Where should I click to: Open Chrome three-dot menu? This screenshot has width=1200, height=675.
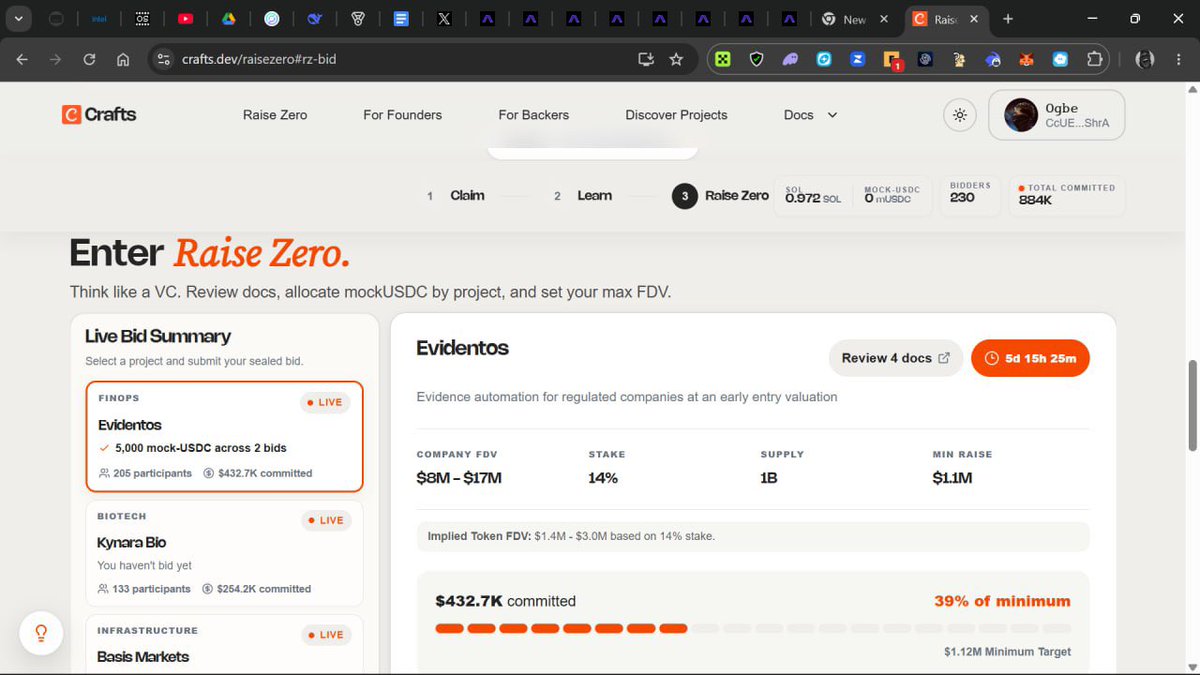[1179, 59]
